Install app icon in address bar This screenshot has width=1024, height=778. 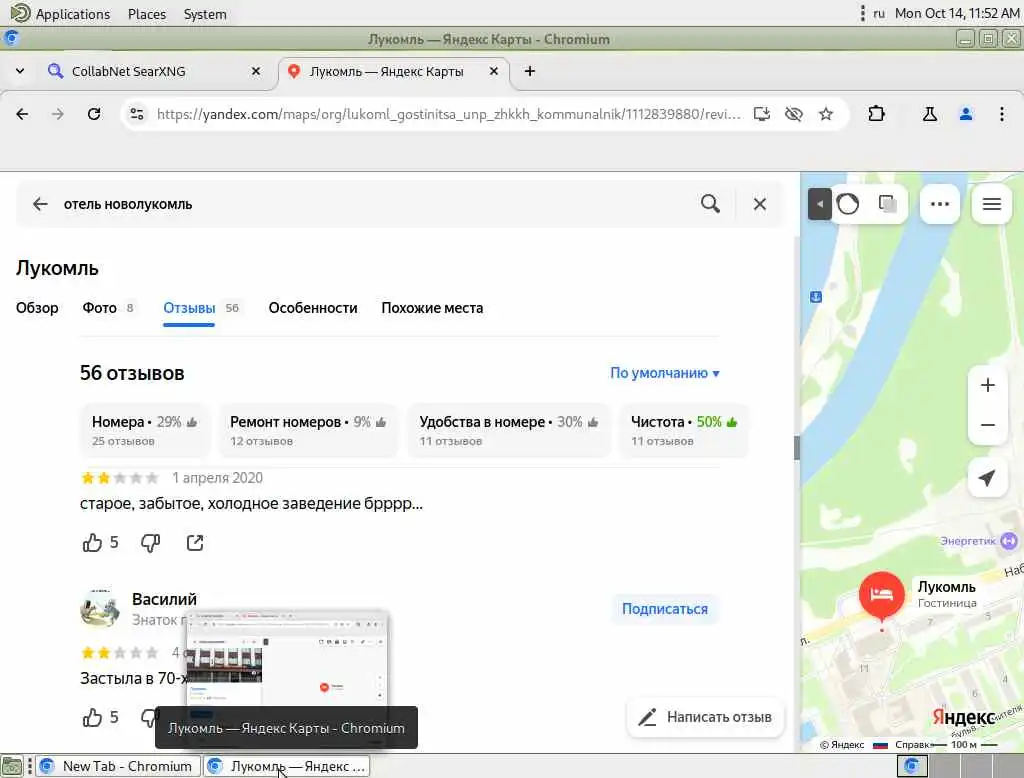761,114
